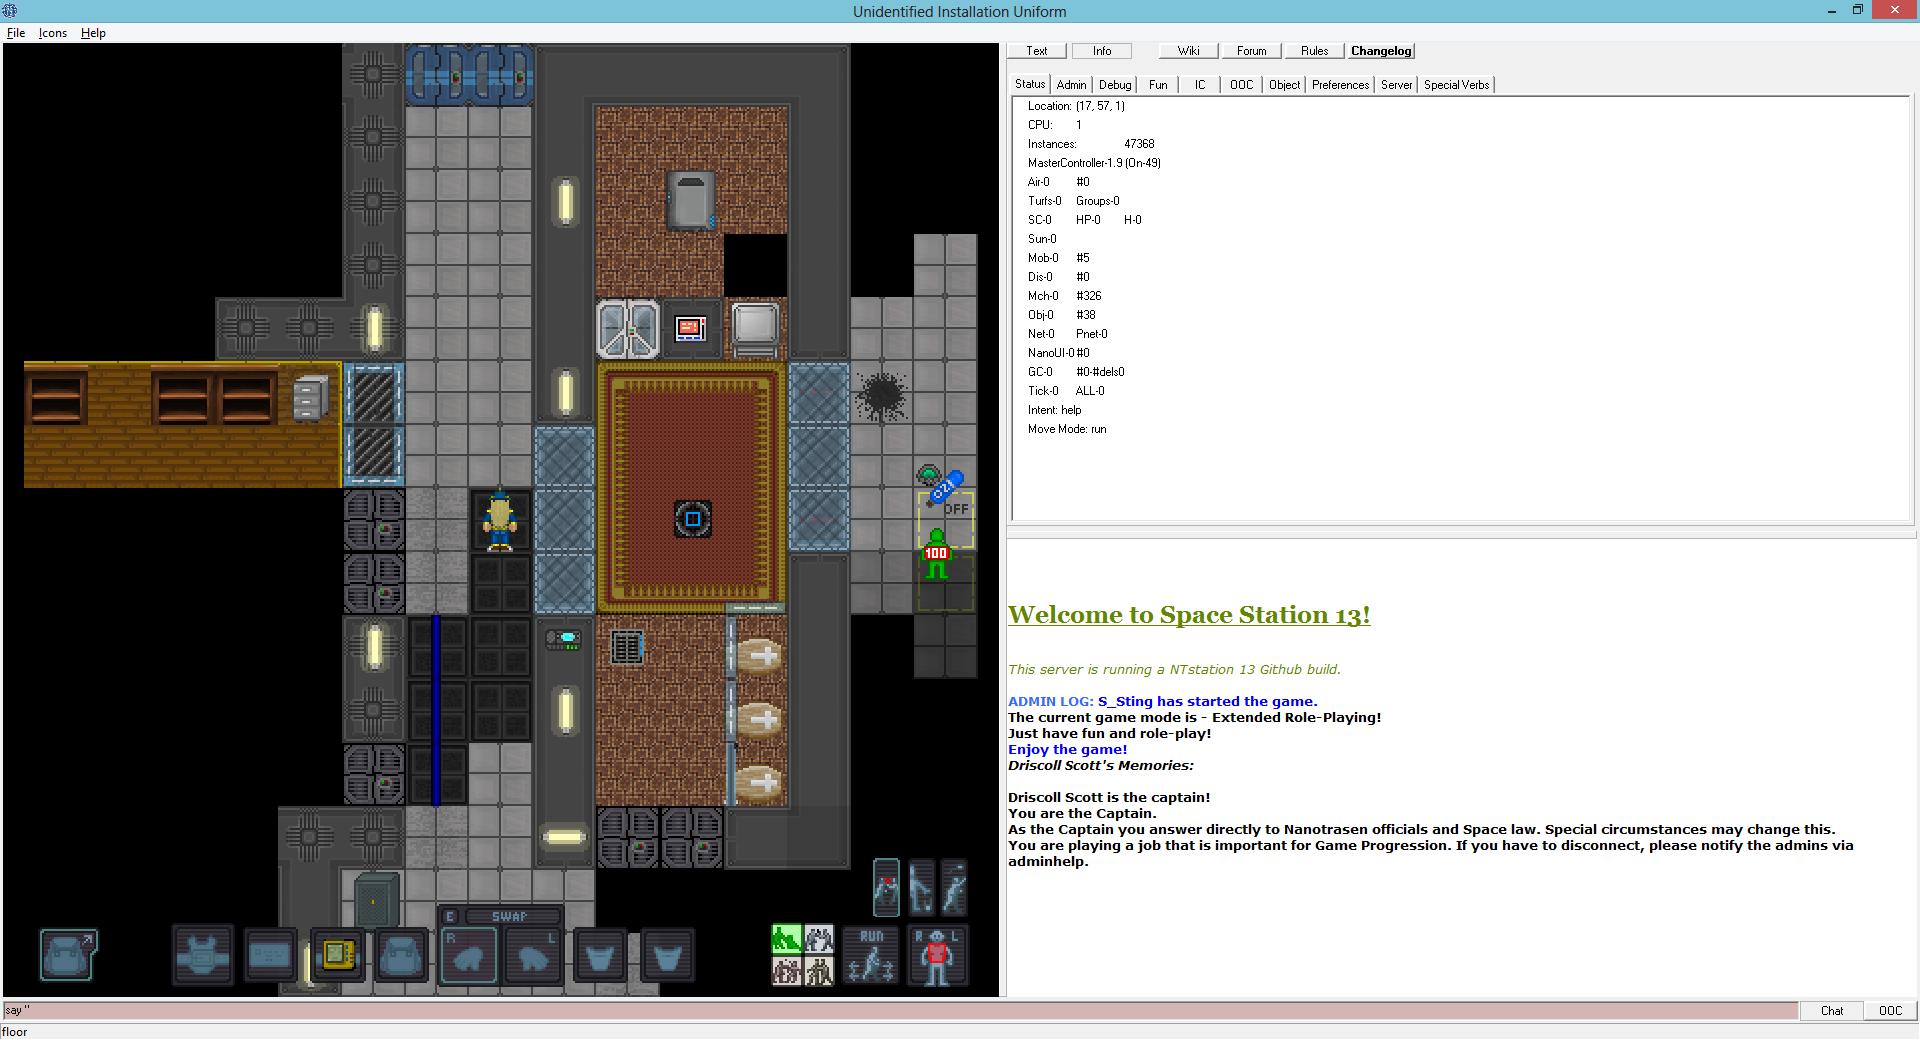Image resolution: width=1920 pixels, height=1040 pixels.
Task: Click the throw mode action icon
Action: (x=954, y=887)
